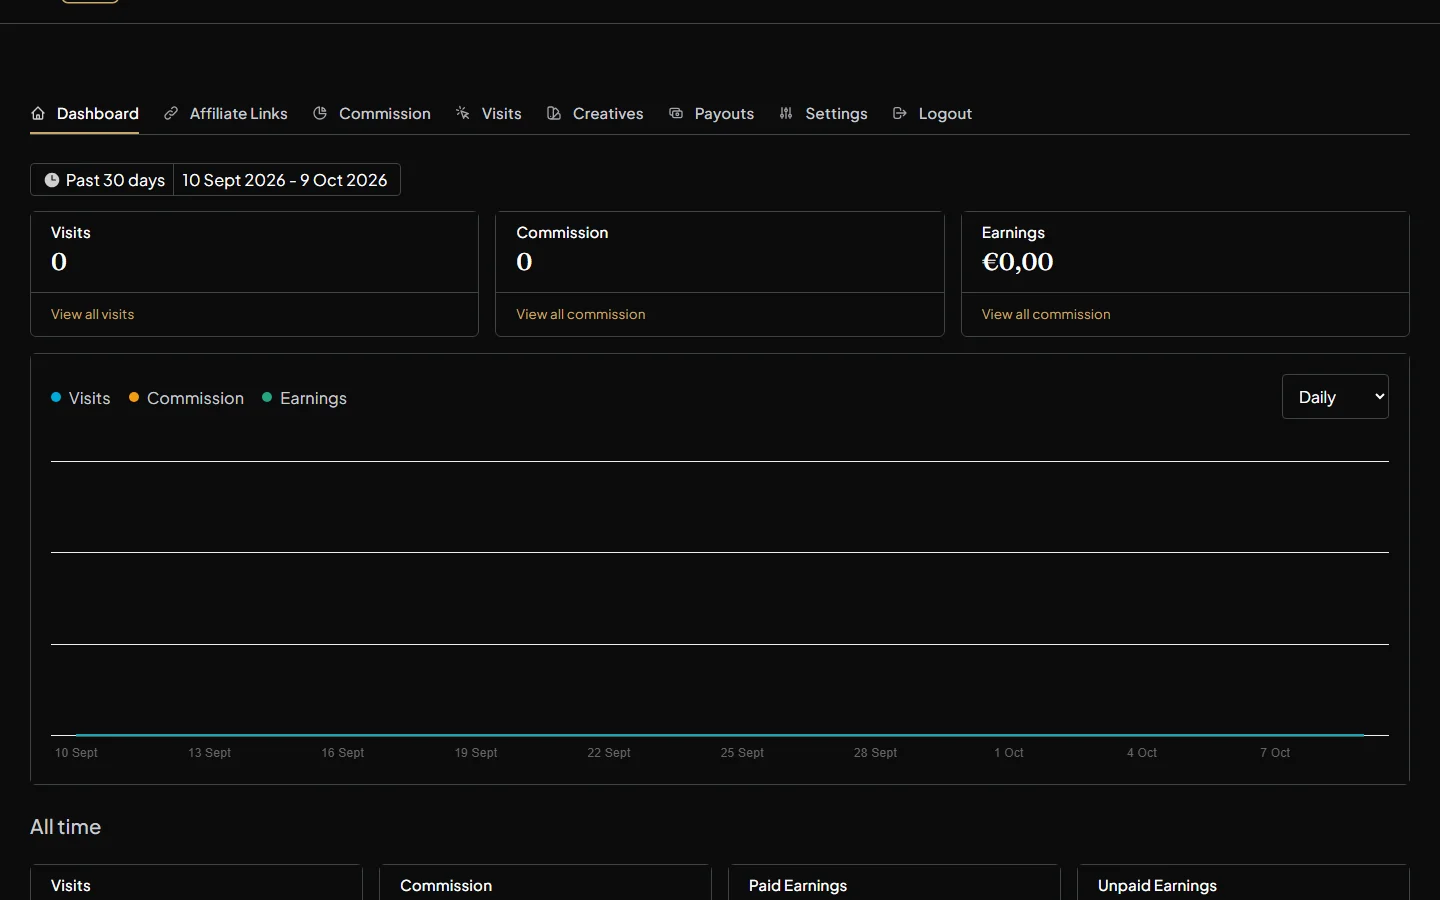The height and width of the screenshot is (900, 1440).
Task: Click the All time heading
Action: coord(65,827)
